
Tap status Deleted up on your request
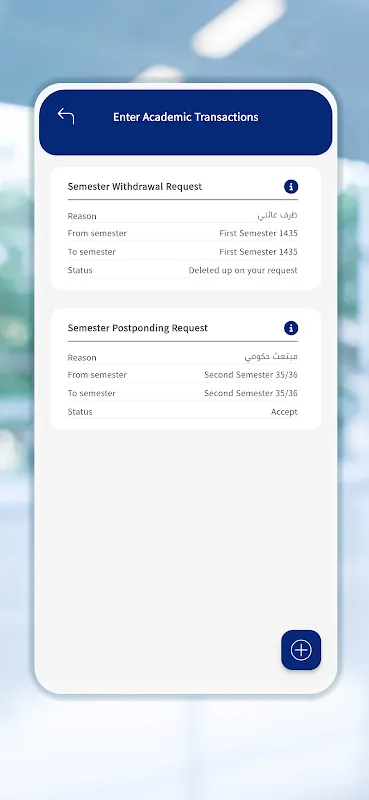click(x=243, y=270)
